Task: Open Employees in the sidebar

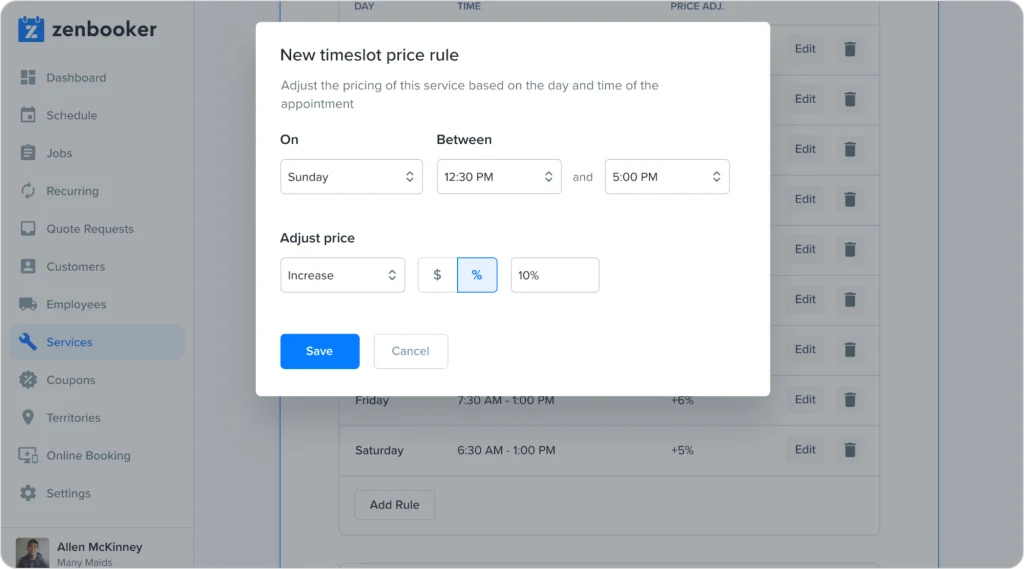Action: (x=97, y=304)
